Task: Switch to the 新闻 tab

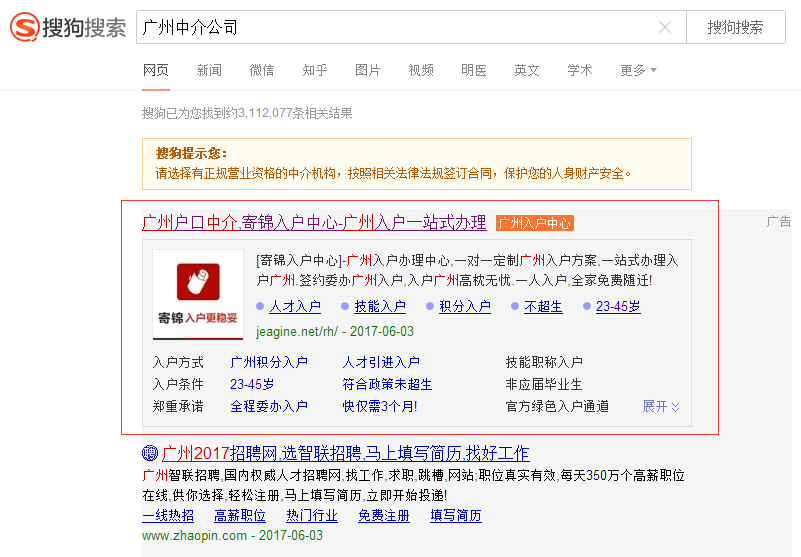Action: (x=209, y=70)
